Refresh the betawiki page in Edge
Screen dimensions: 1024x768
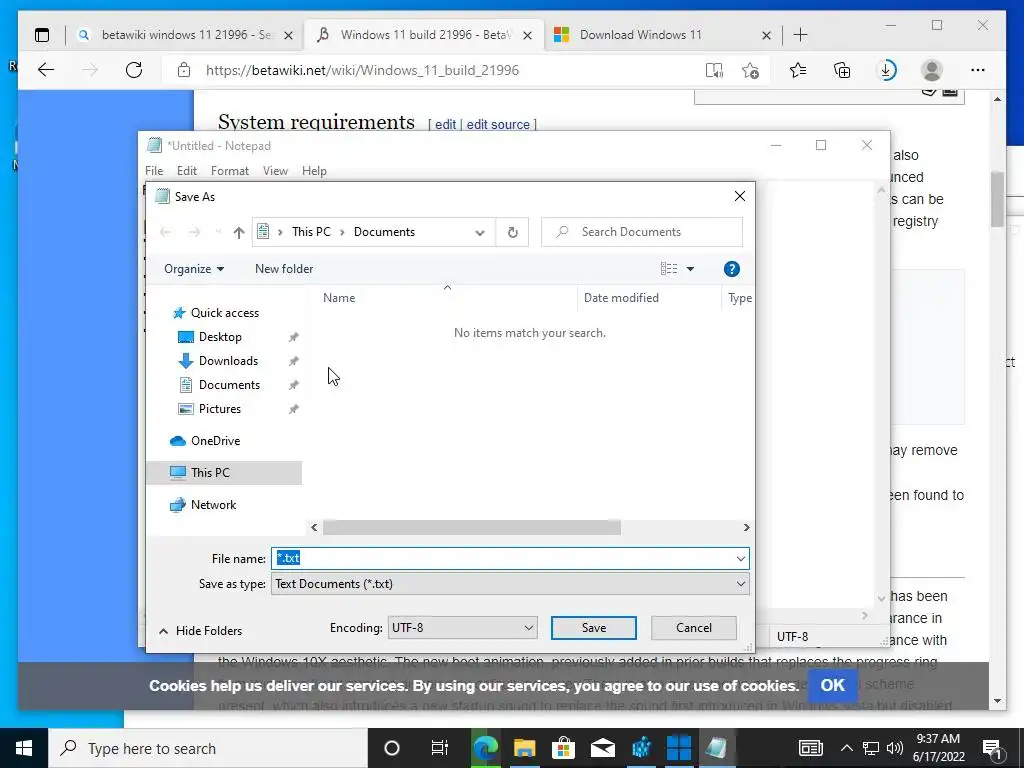pyautogui.click(x=134, y=70)
